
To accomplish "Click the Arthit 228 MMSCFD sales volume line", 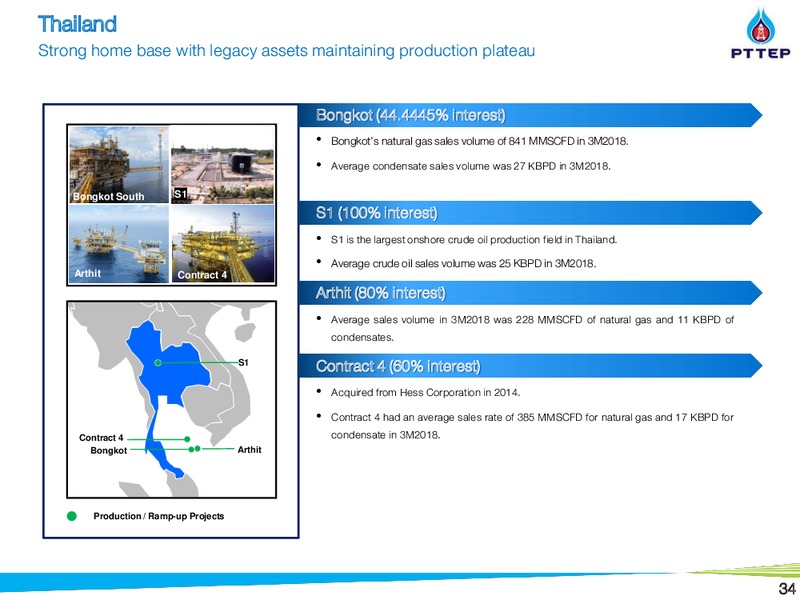I will pos(532,329).
